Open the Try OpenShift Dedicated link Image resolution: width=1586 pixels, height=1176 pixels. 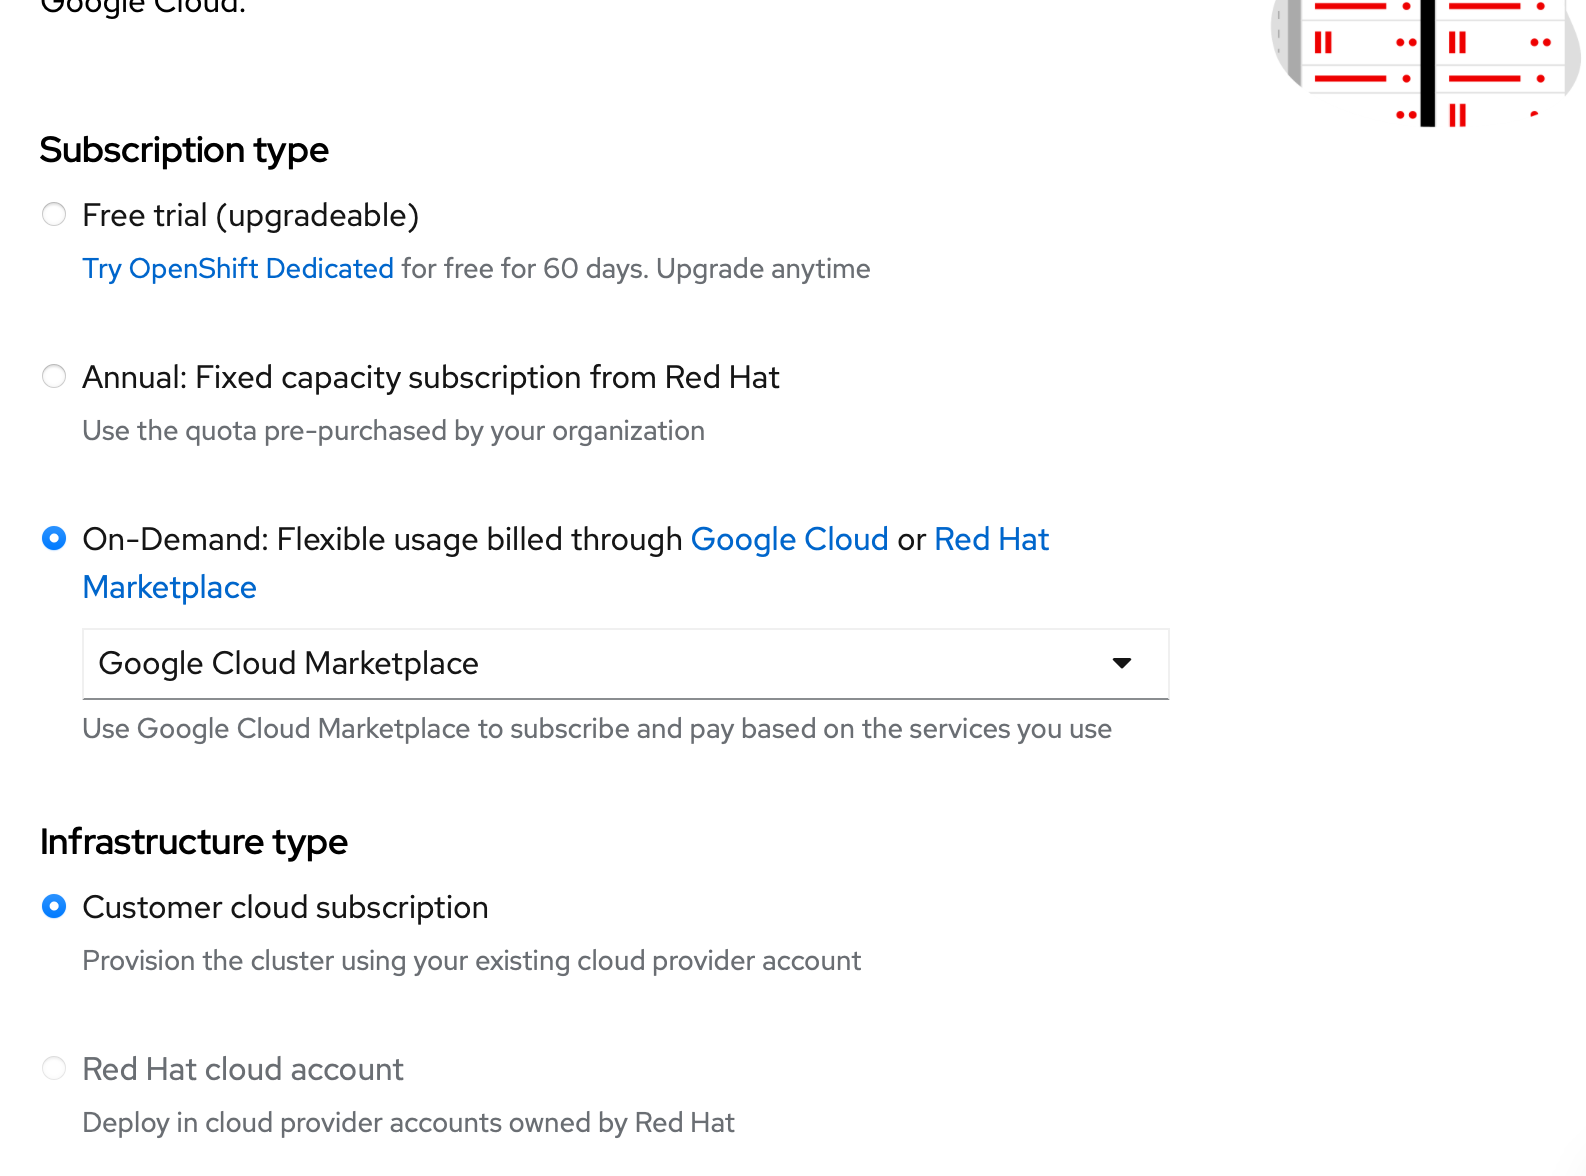[238, 269]
